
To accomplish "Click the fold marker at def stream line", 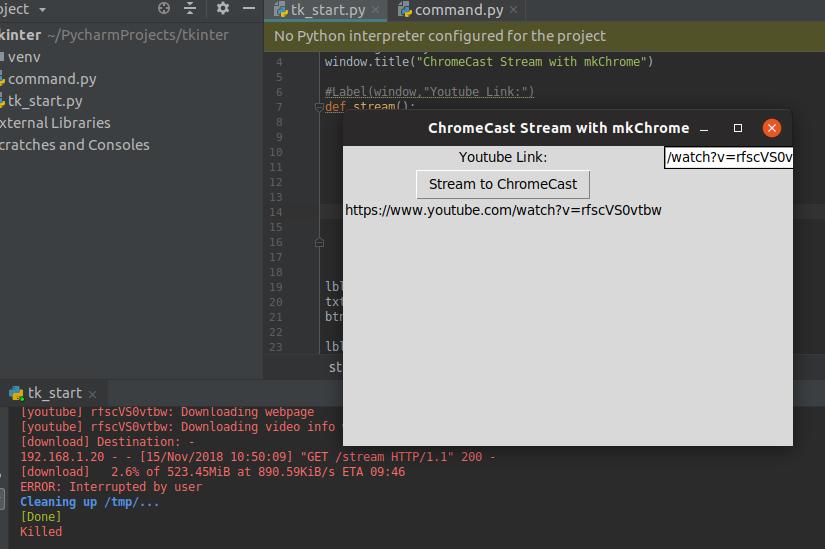I will coord(319,107).
